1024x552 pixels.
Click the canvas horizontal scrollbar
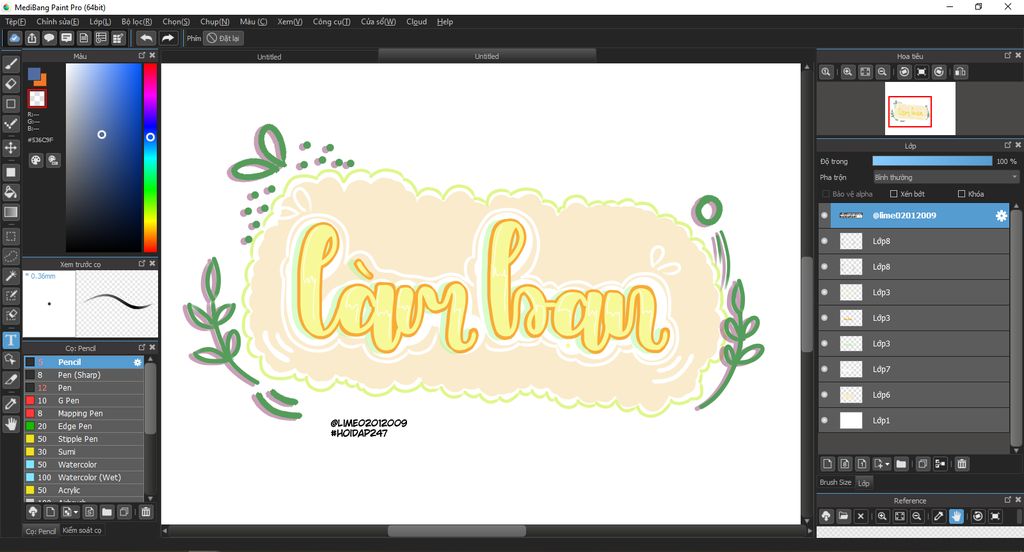pyautogui.click(x=456, y=531)
